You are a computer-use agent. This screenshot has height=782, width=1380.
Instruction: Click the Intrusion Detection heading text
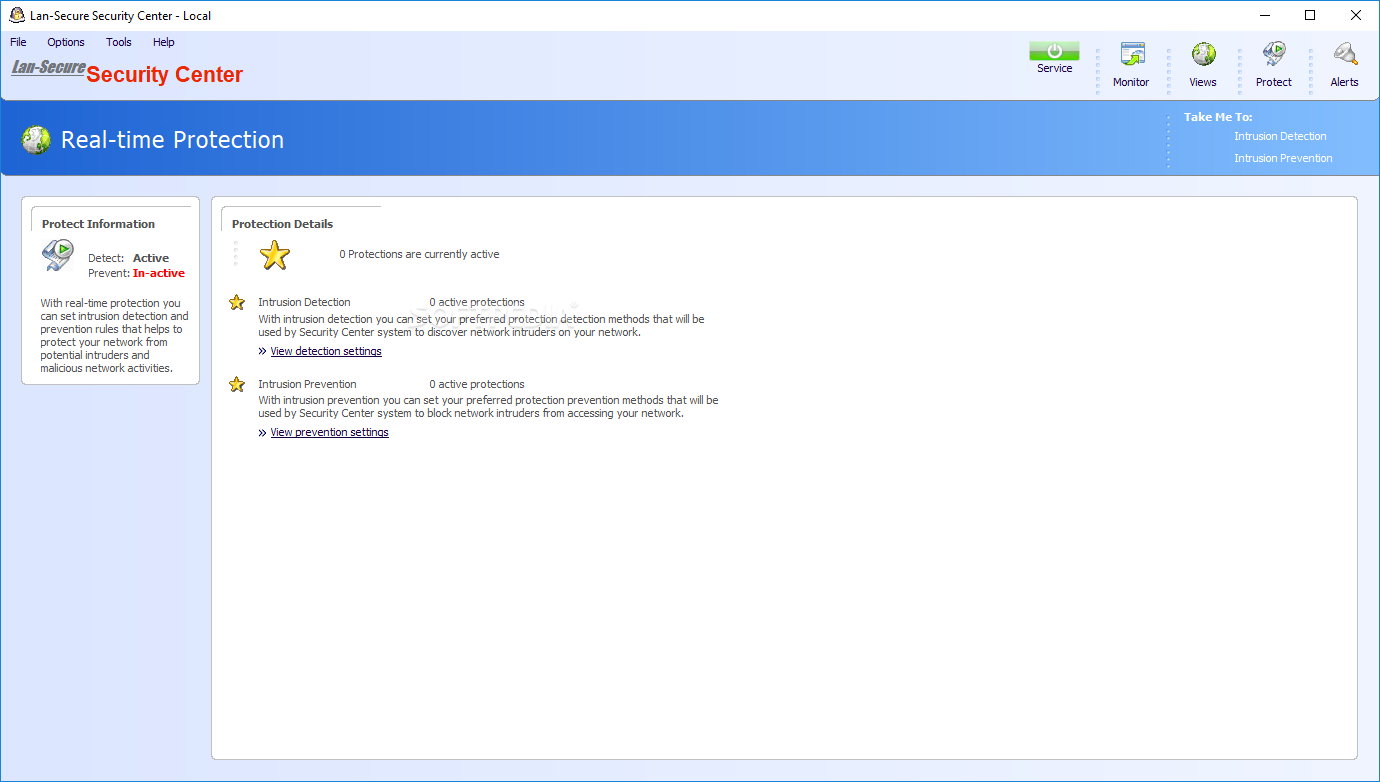pyautogui.click(x=304, y=302)
